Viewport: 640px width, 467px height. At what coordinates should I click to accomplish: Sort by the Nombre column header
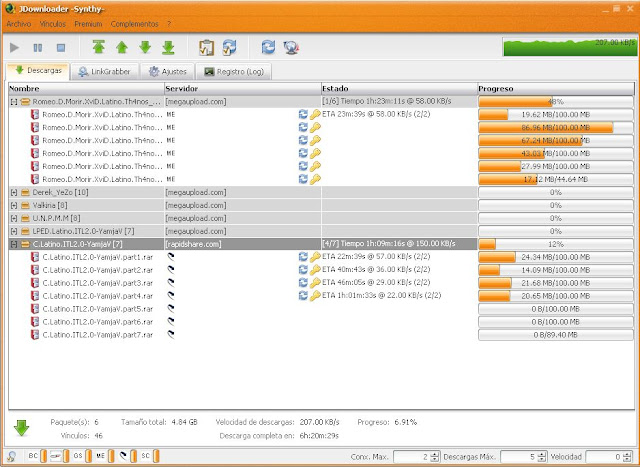tap(86, 89)
